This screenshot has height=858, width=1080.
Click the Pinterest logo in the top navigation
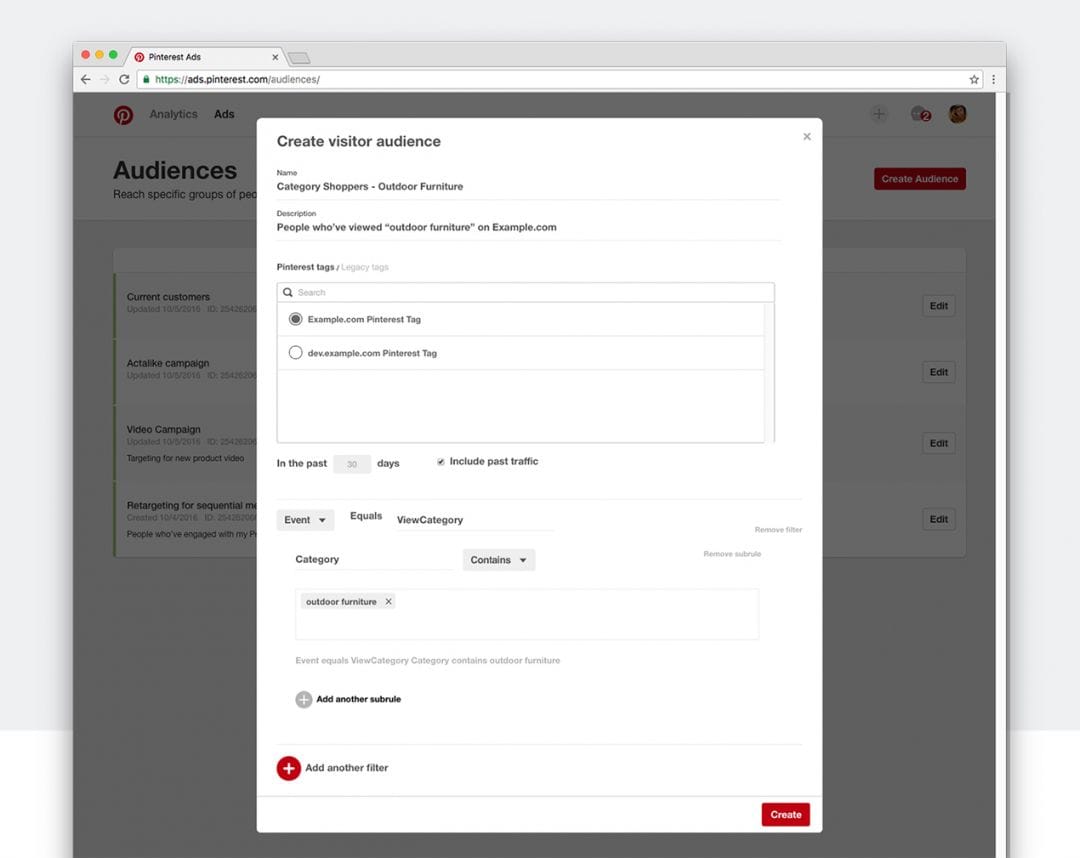tap(123, 114)
